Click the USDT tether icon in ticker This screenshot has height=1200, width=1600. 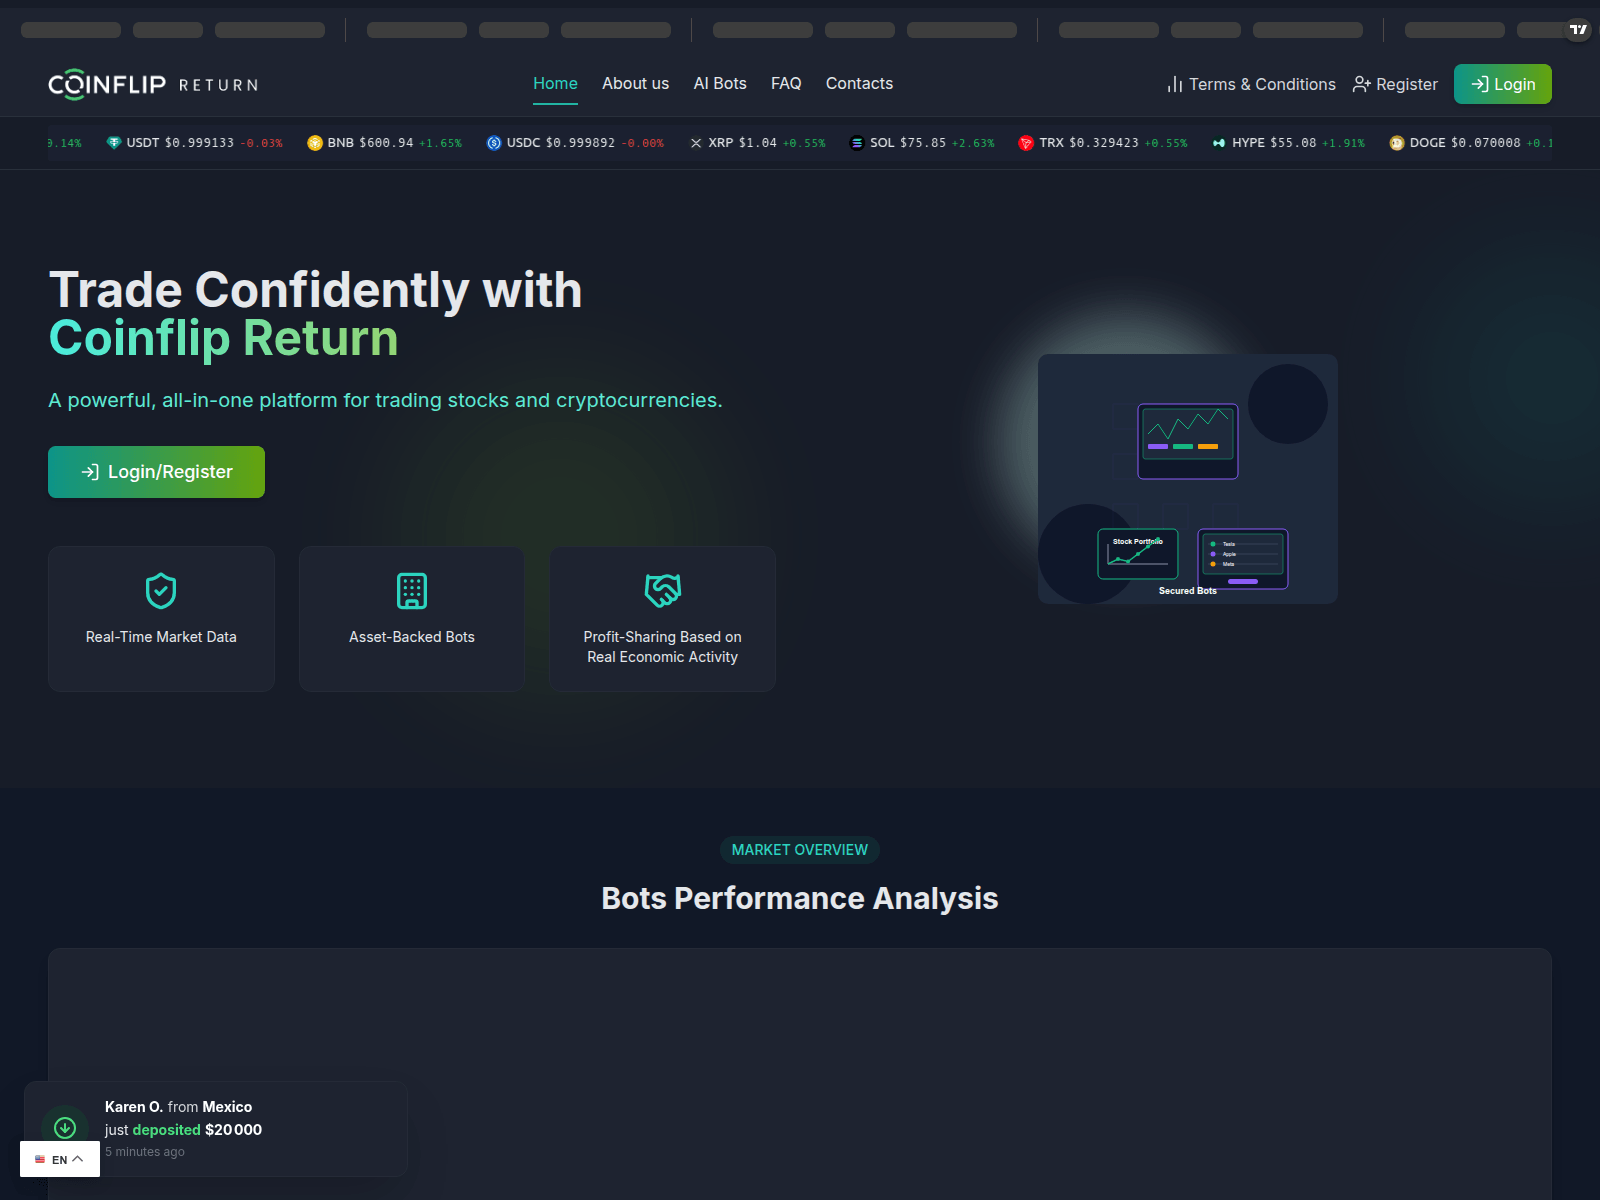tap(114, 143)
